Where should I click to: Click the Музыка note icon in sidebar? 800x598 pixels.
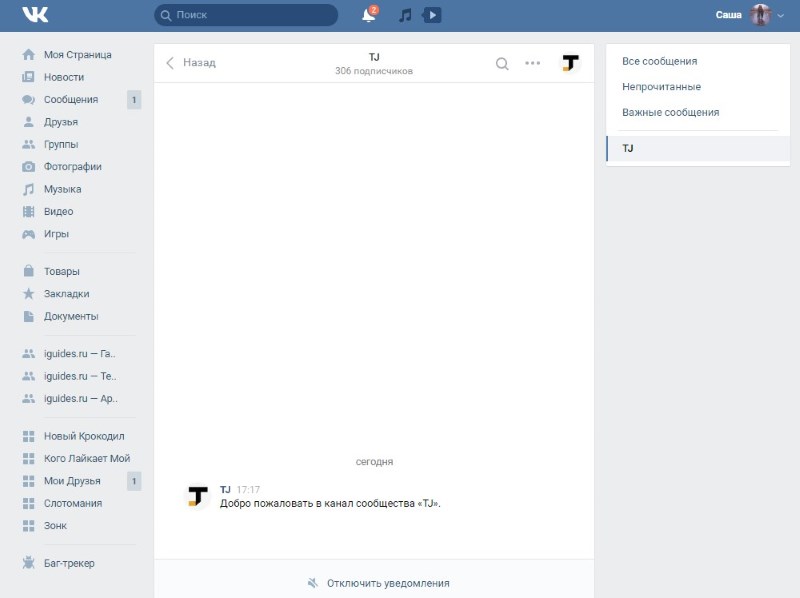tap(29, 189)
